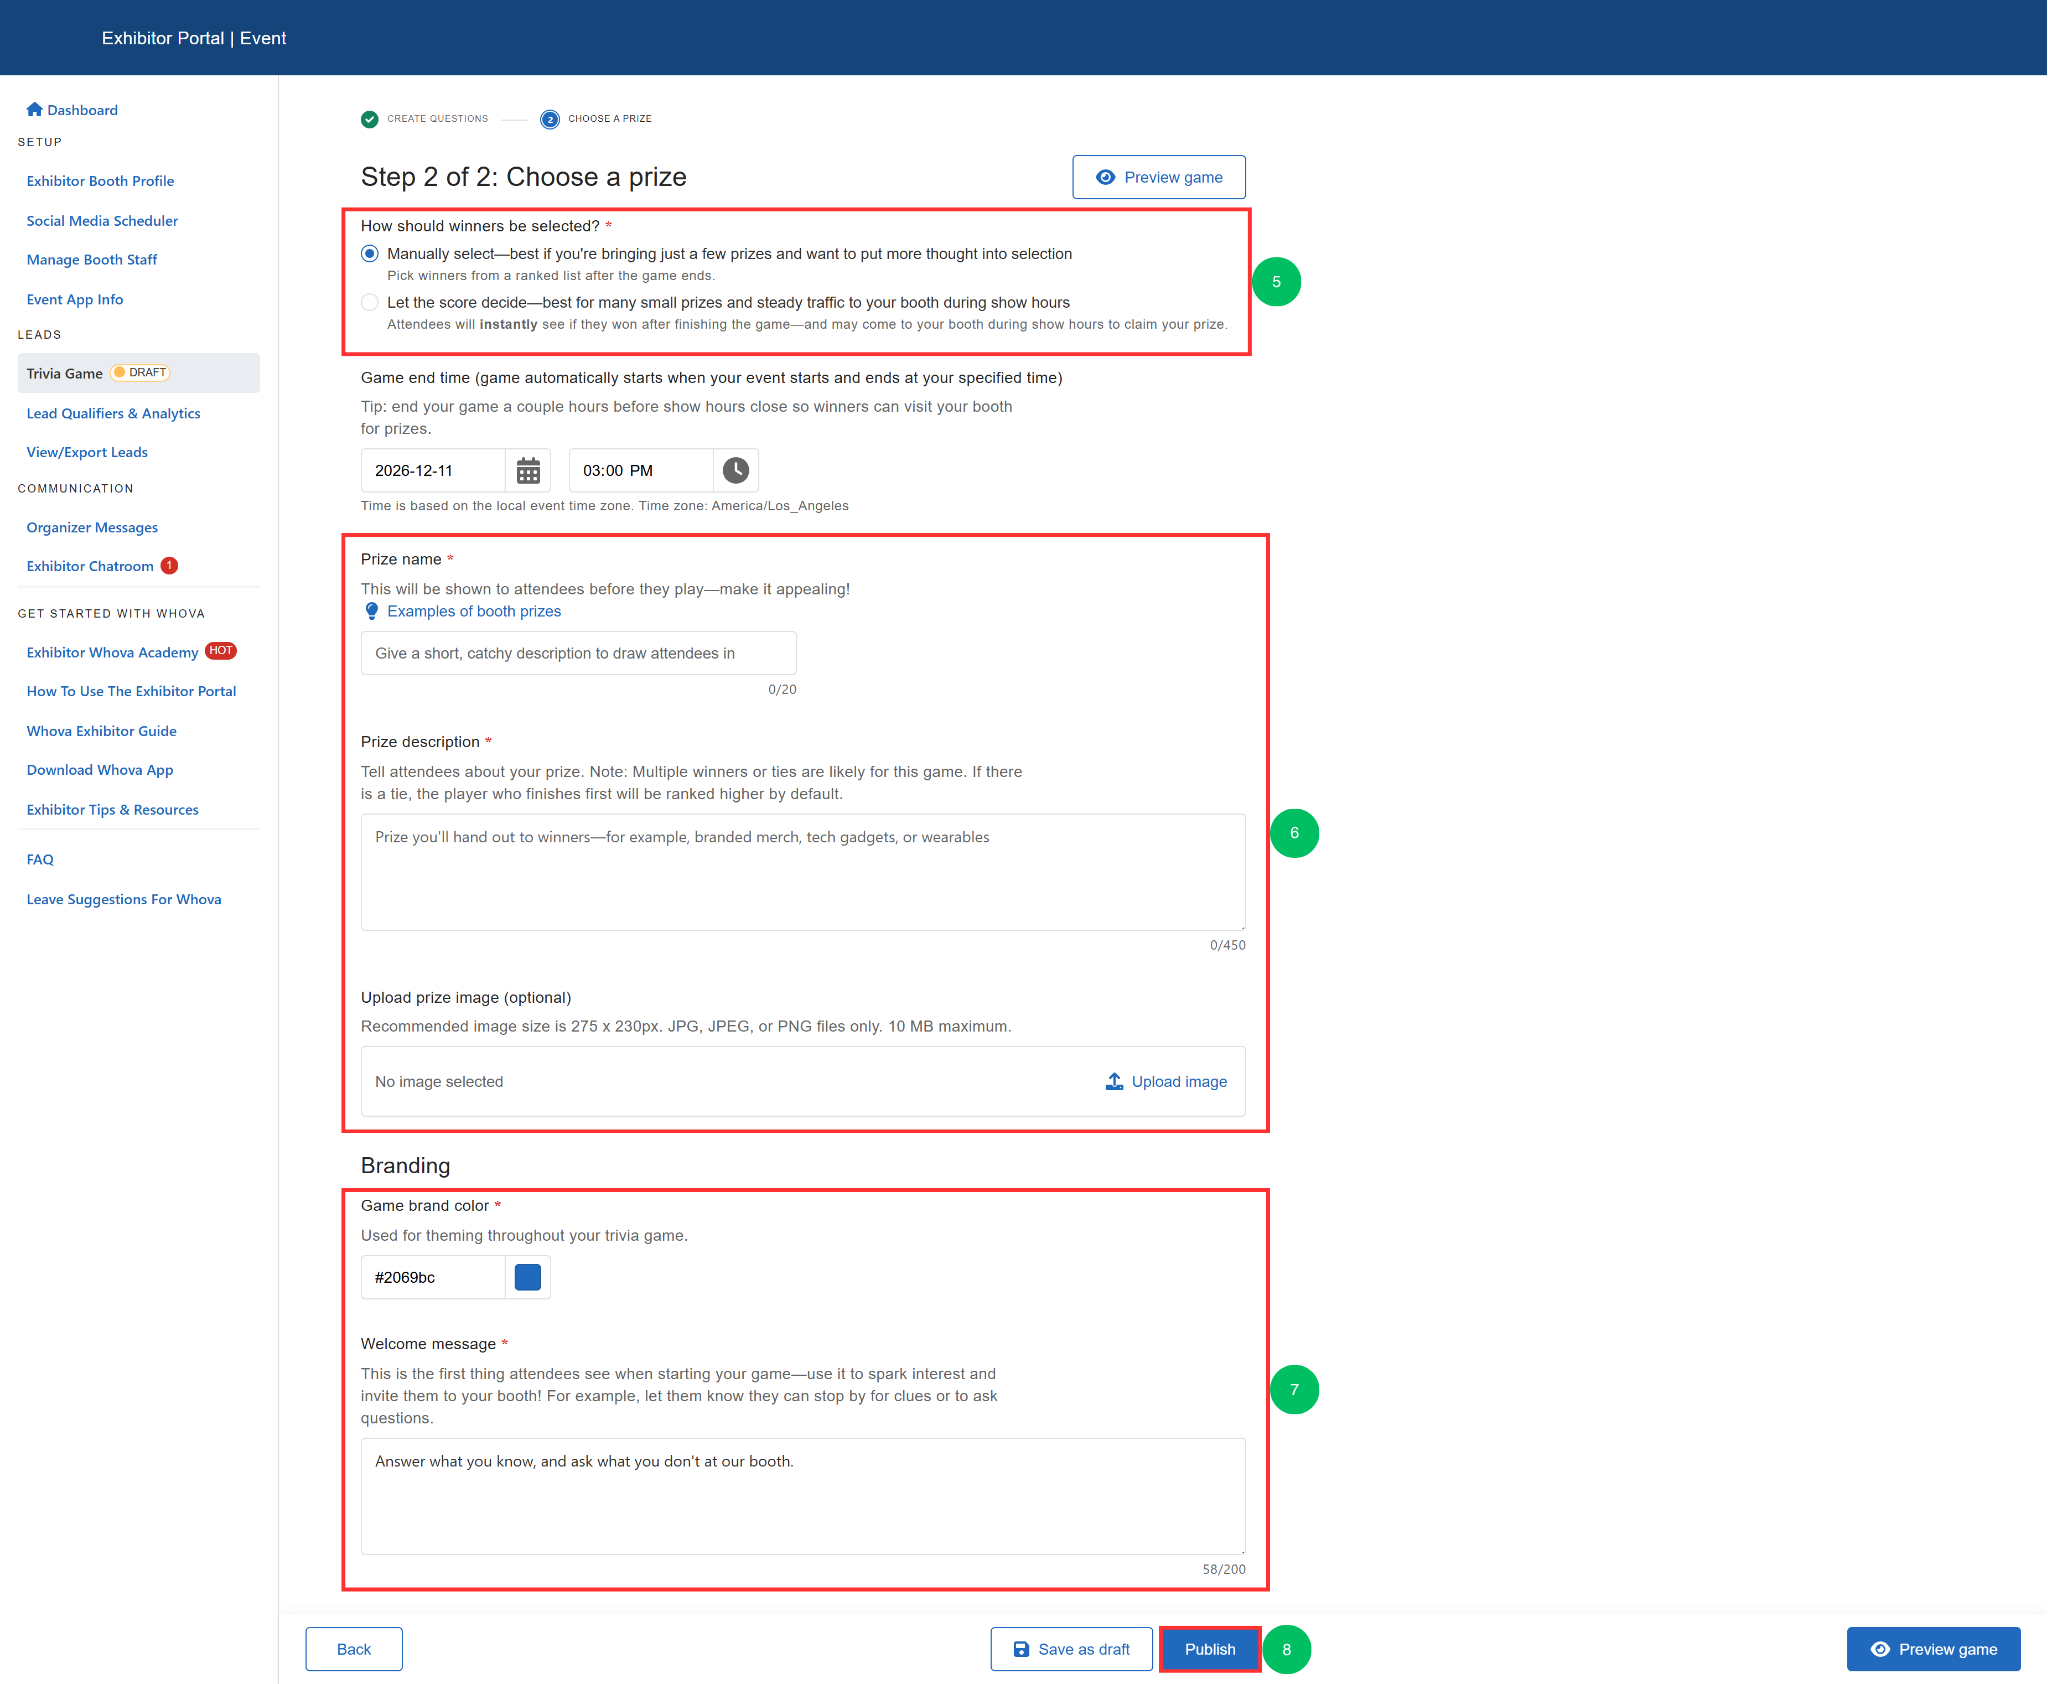Click the hex color code field
The width and height of the screenshot is (2048, 1684).
pyautogui.click(x=433, y=1277)
